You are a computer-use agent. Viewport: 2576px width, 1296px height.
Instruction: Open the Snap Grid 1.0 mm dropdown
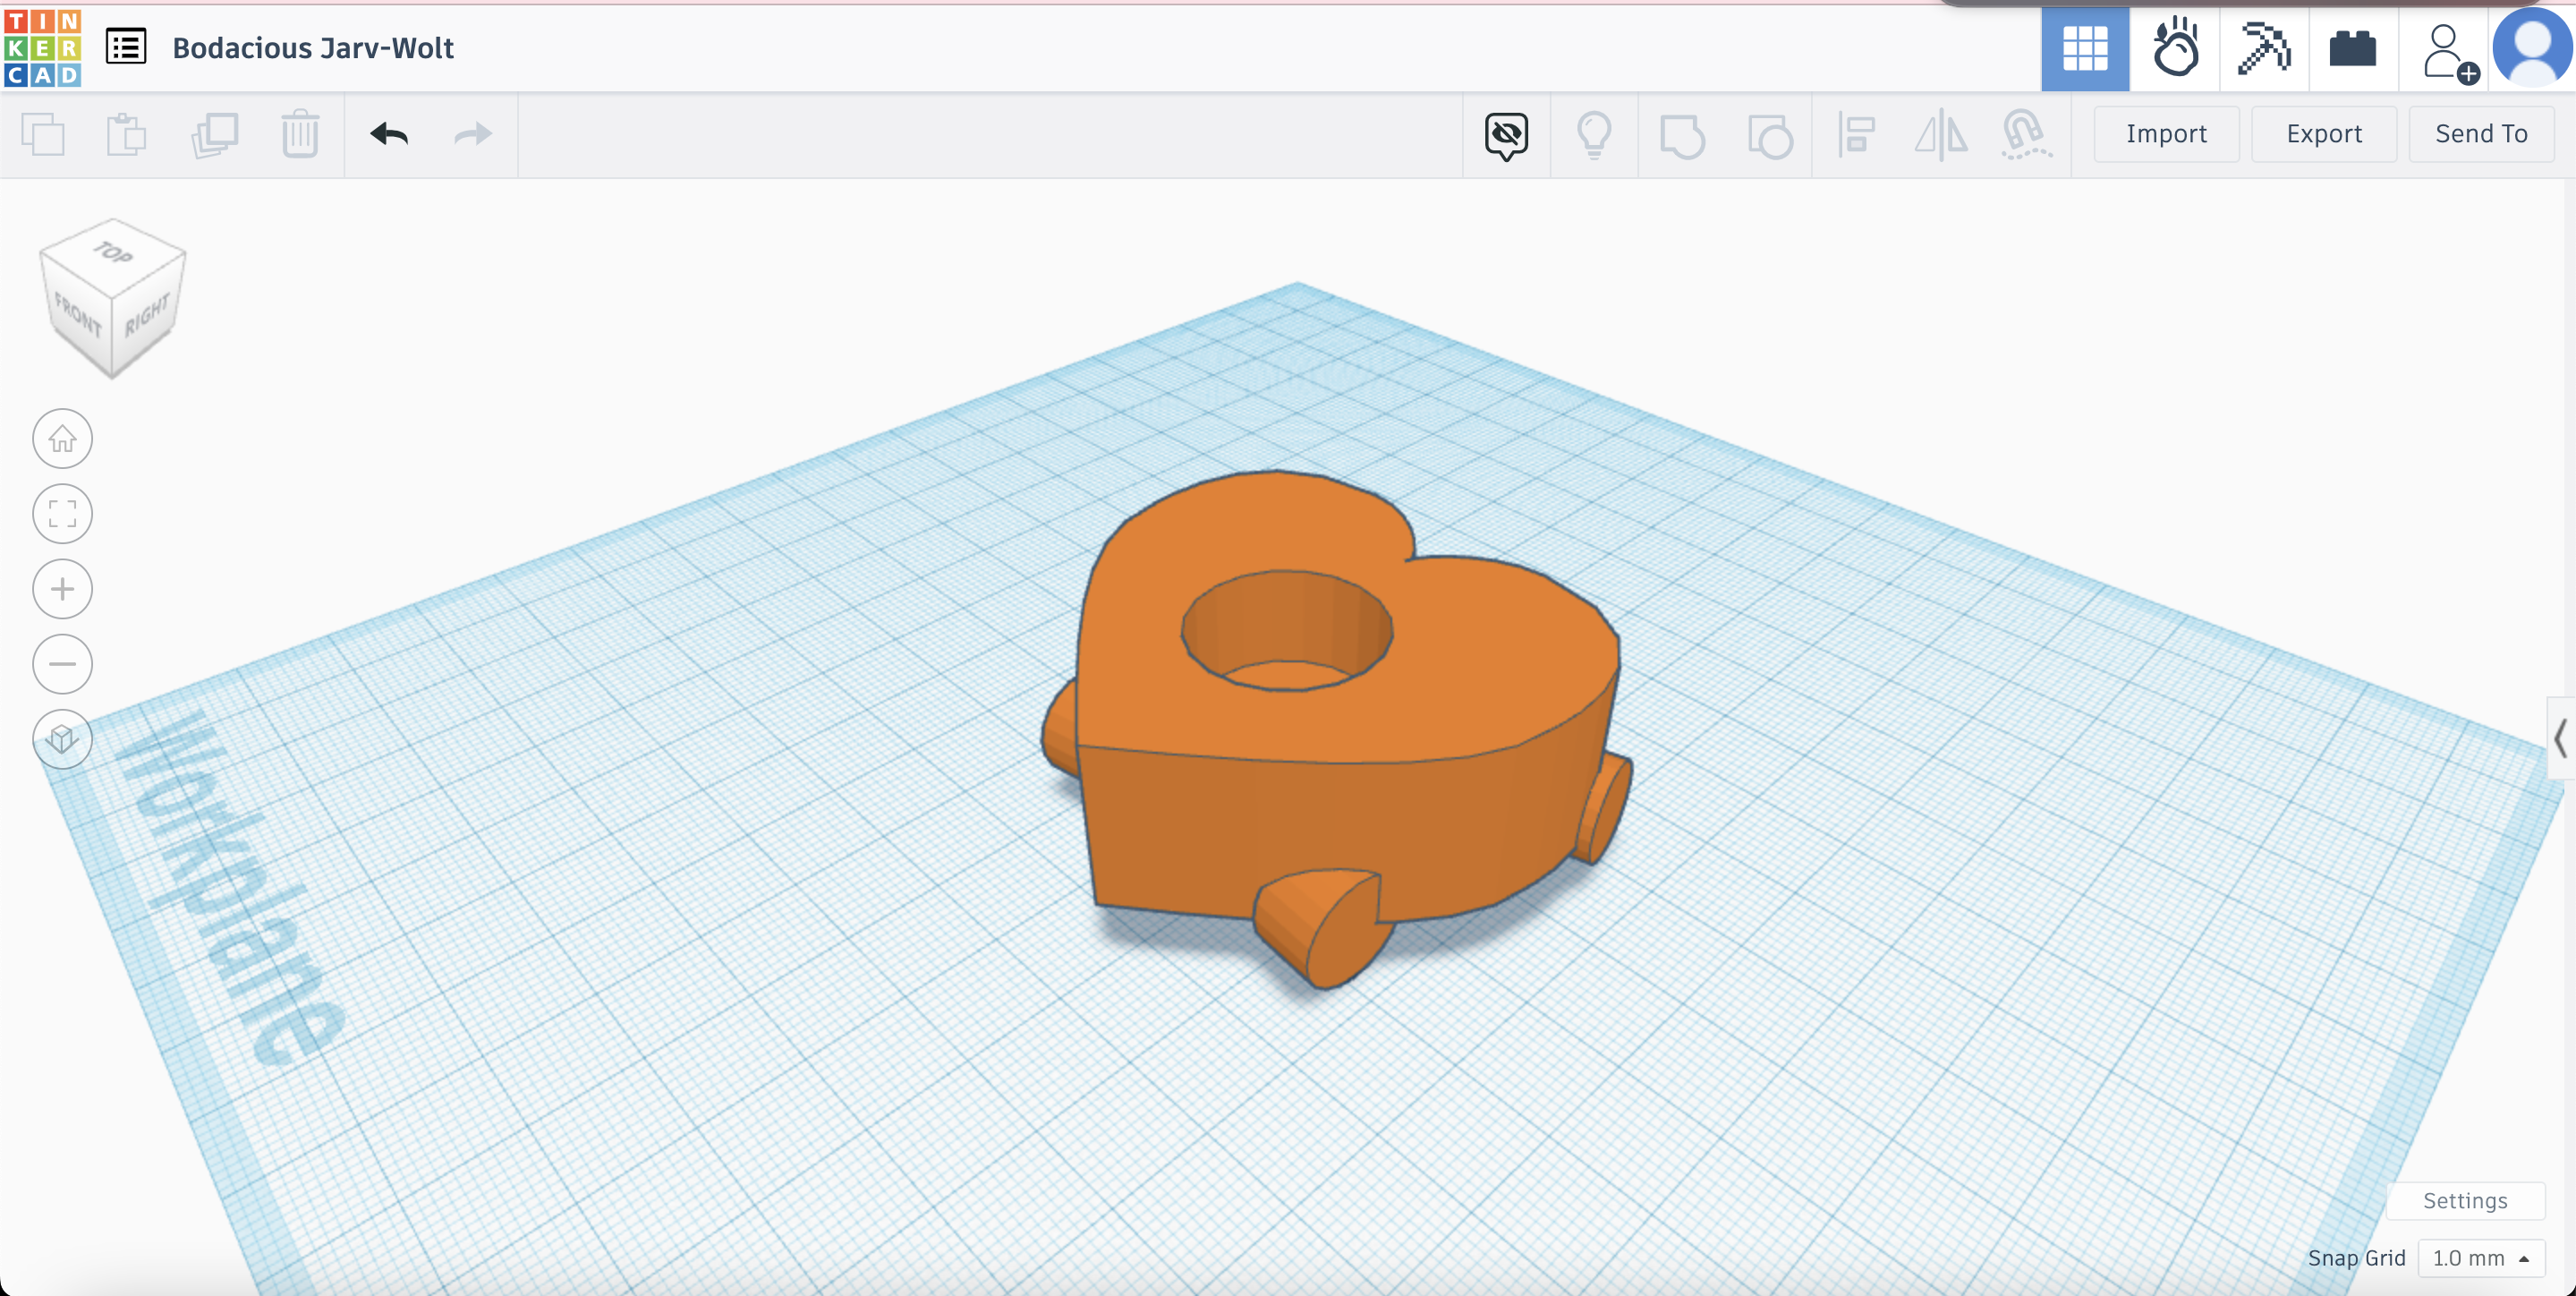click(2481, 1258)
